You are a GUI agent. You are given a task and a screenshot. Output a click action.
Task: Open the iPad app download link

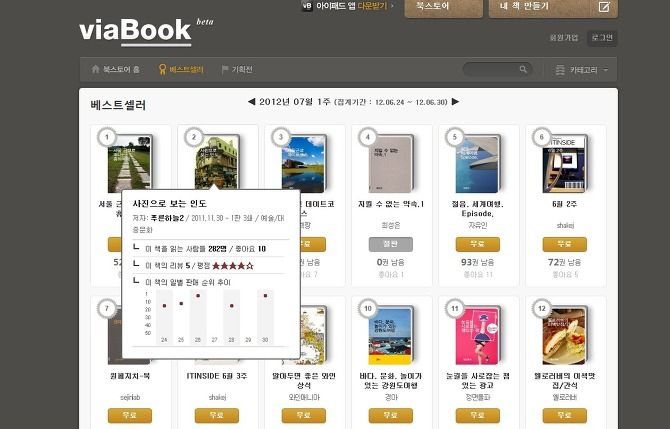point(352,6)
